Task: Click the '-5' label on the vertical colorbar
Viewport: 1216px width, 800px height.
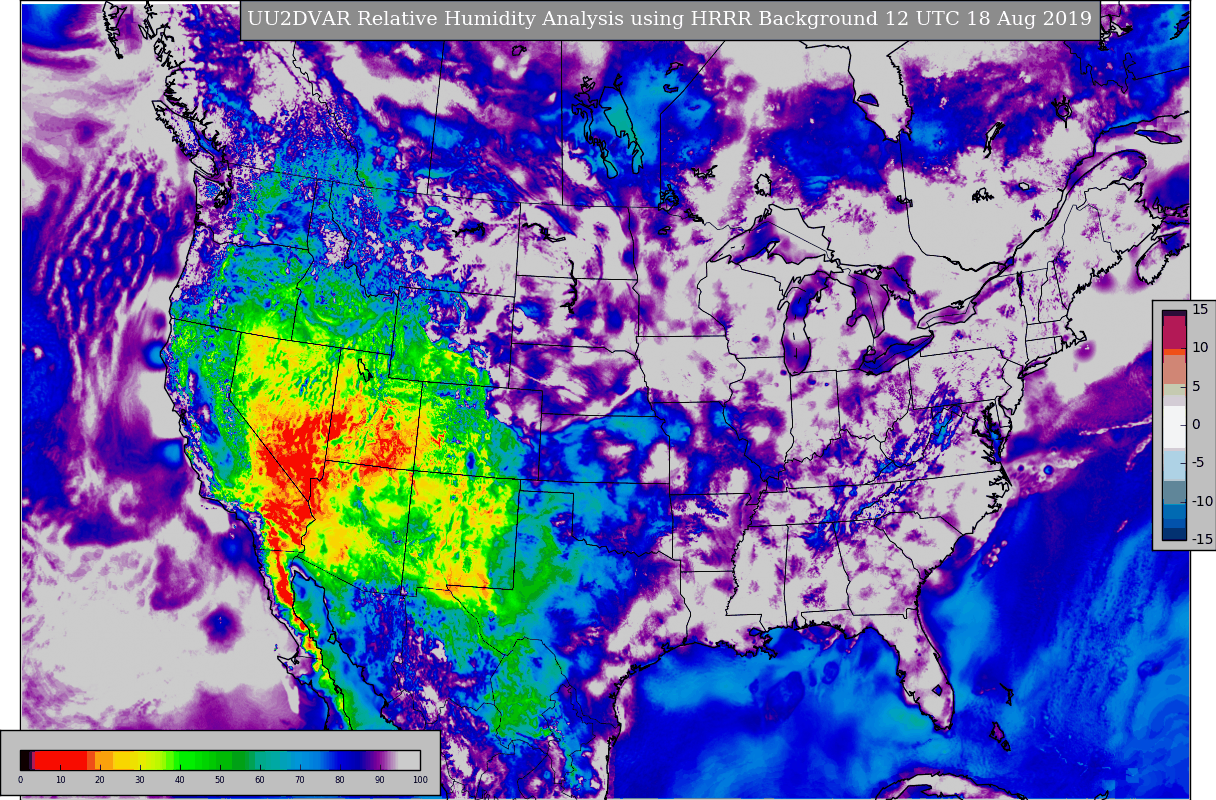Action: tap(1198, 462)
